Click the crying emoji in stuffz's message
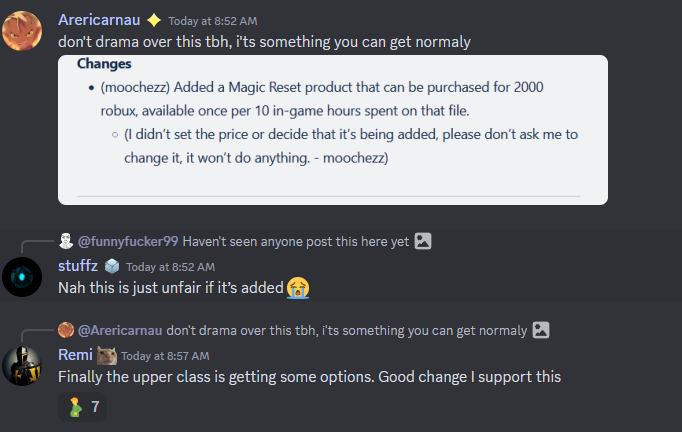Viewport: 682px width, 432px height. coord(296,288)
